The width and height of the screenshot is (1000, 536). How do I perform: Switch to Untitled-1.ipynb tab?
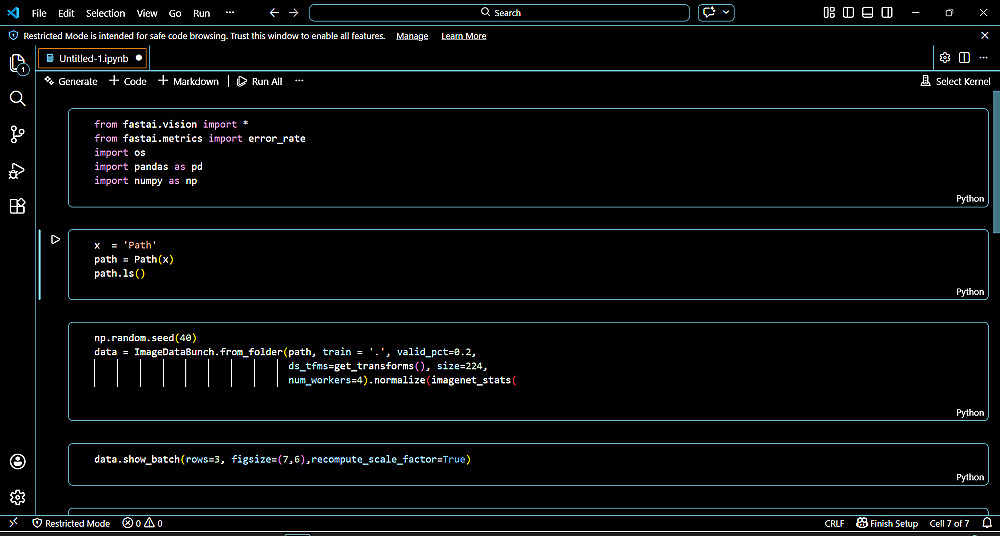92,58
